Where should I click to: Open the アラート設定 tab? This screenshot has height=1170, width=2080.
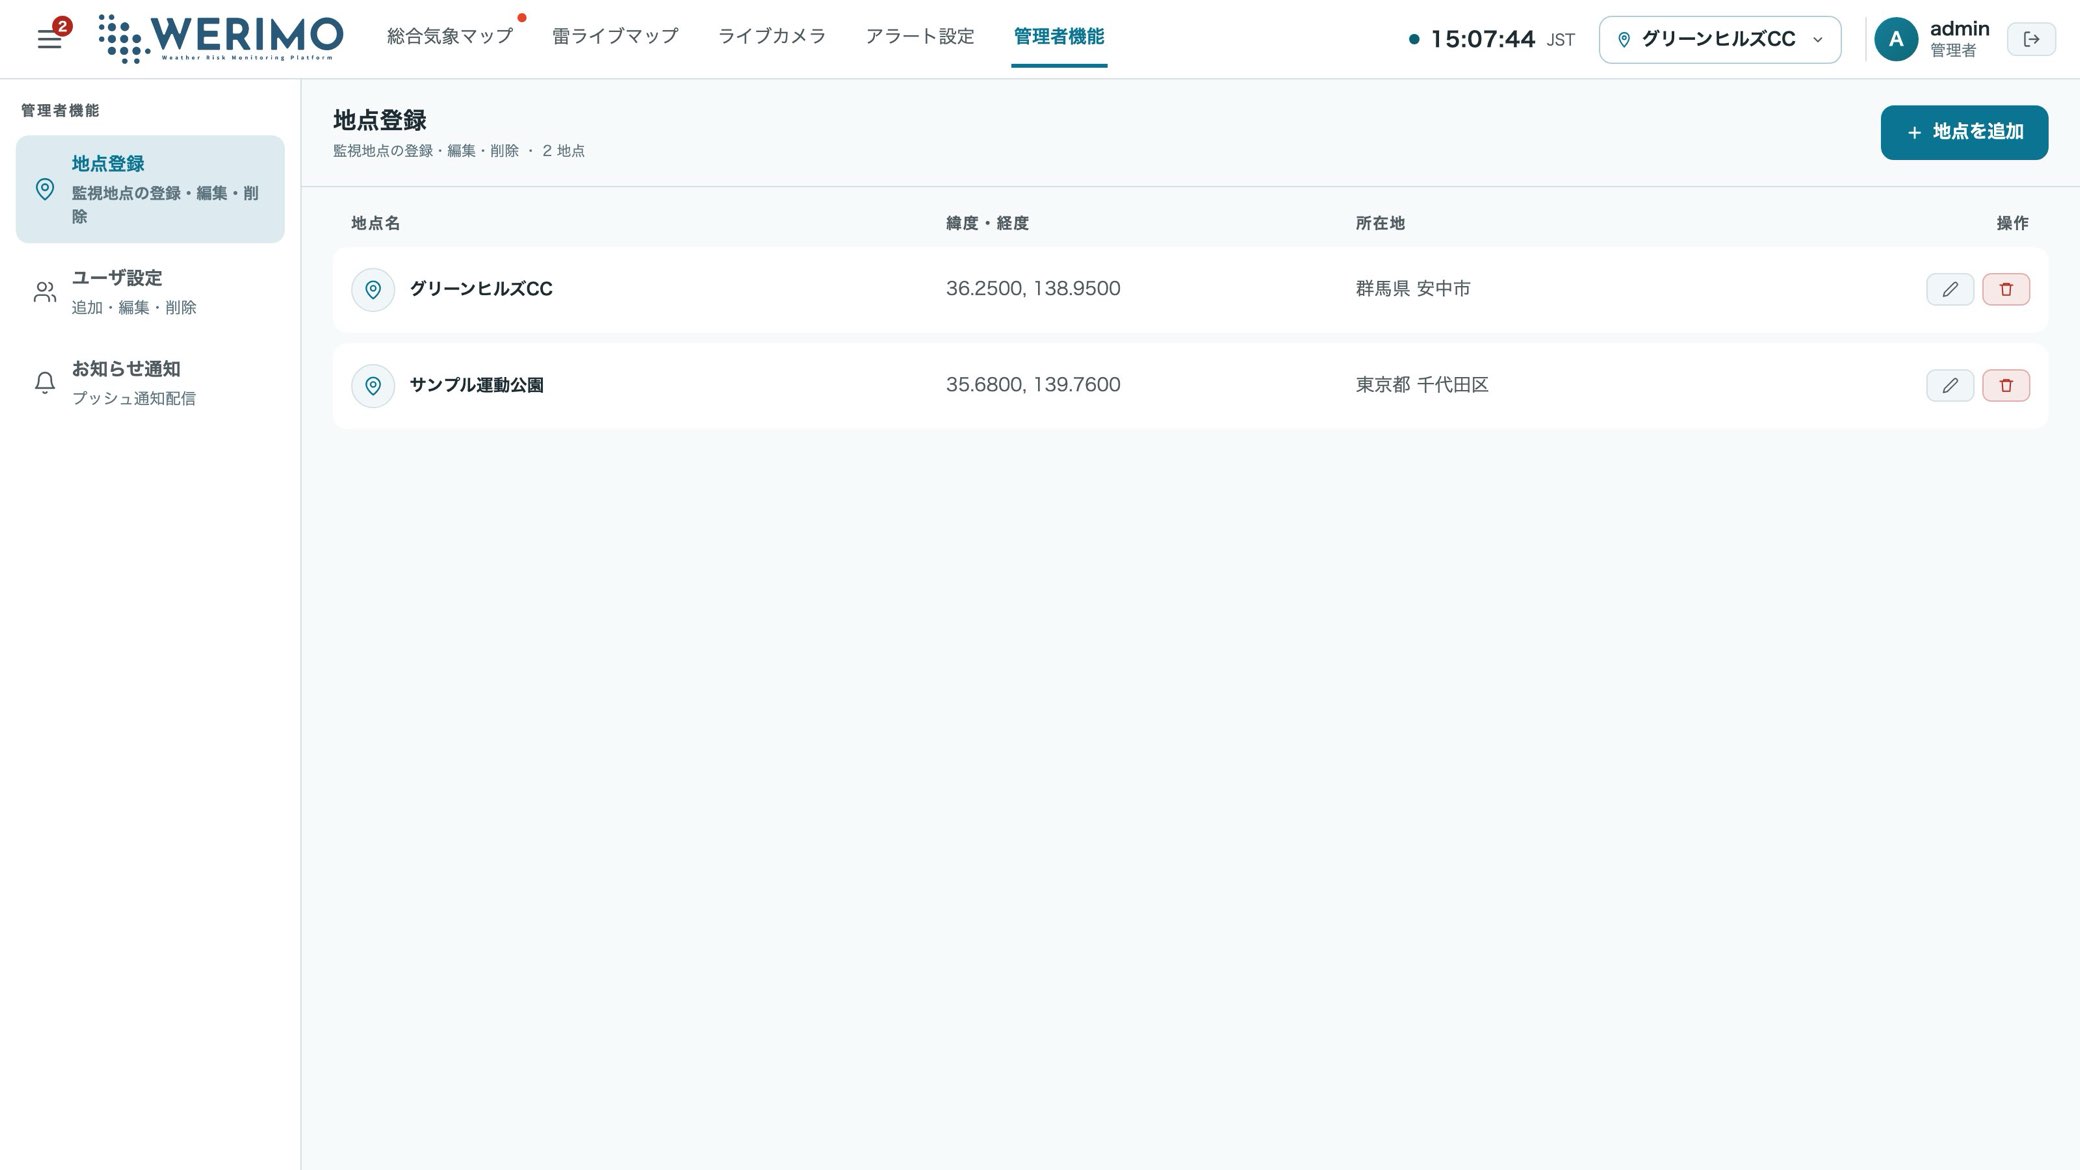pos(919,36)
